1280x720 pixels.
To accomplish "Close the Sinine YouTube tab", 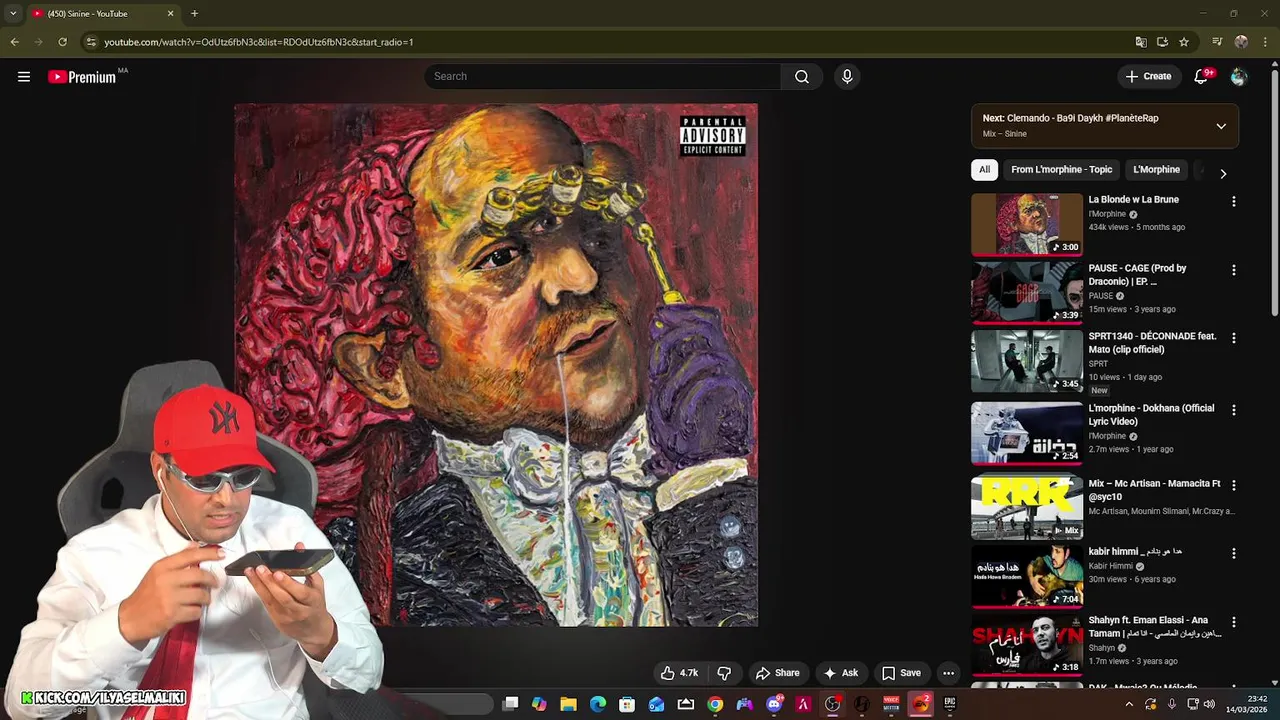I will pyautogui.click(x=170, y=14).
